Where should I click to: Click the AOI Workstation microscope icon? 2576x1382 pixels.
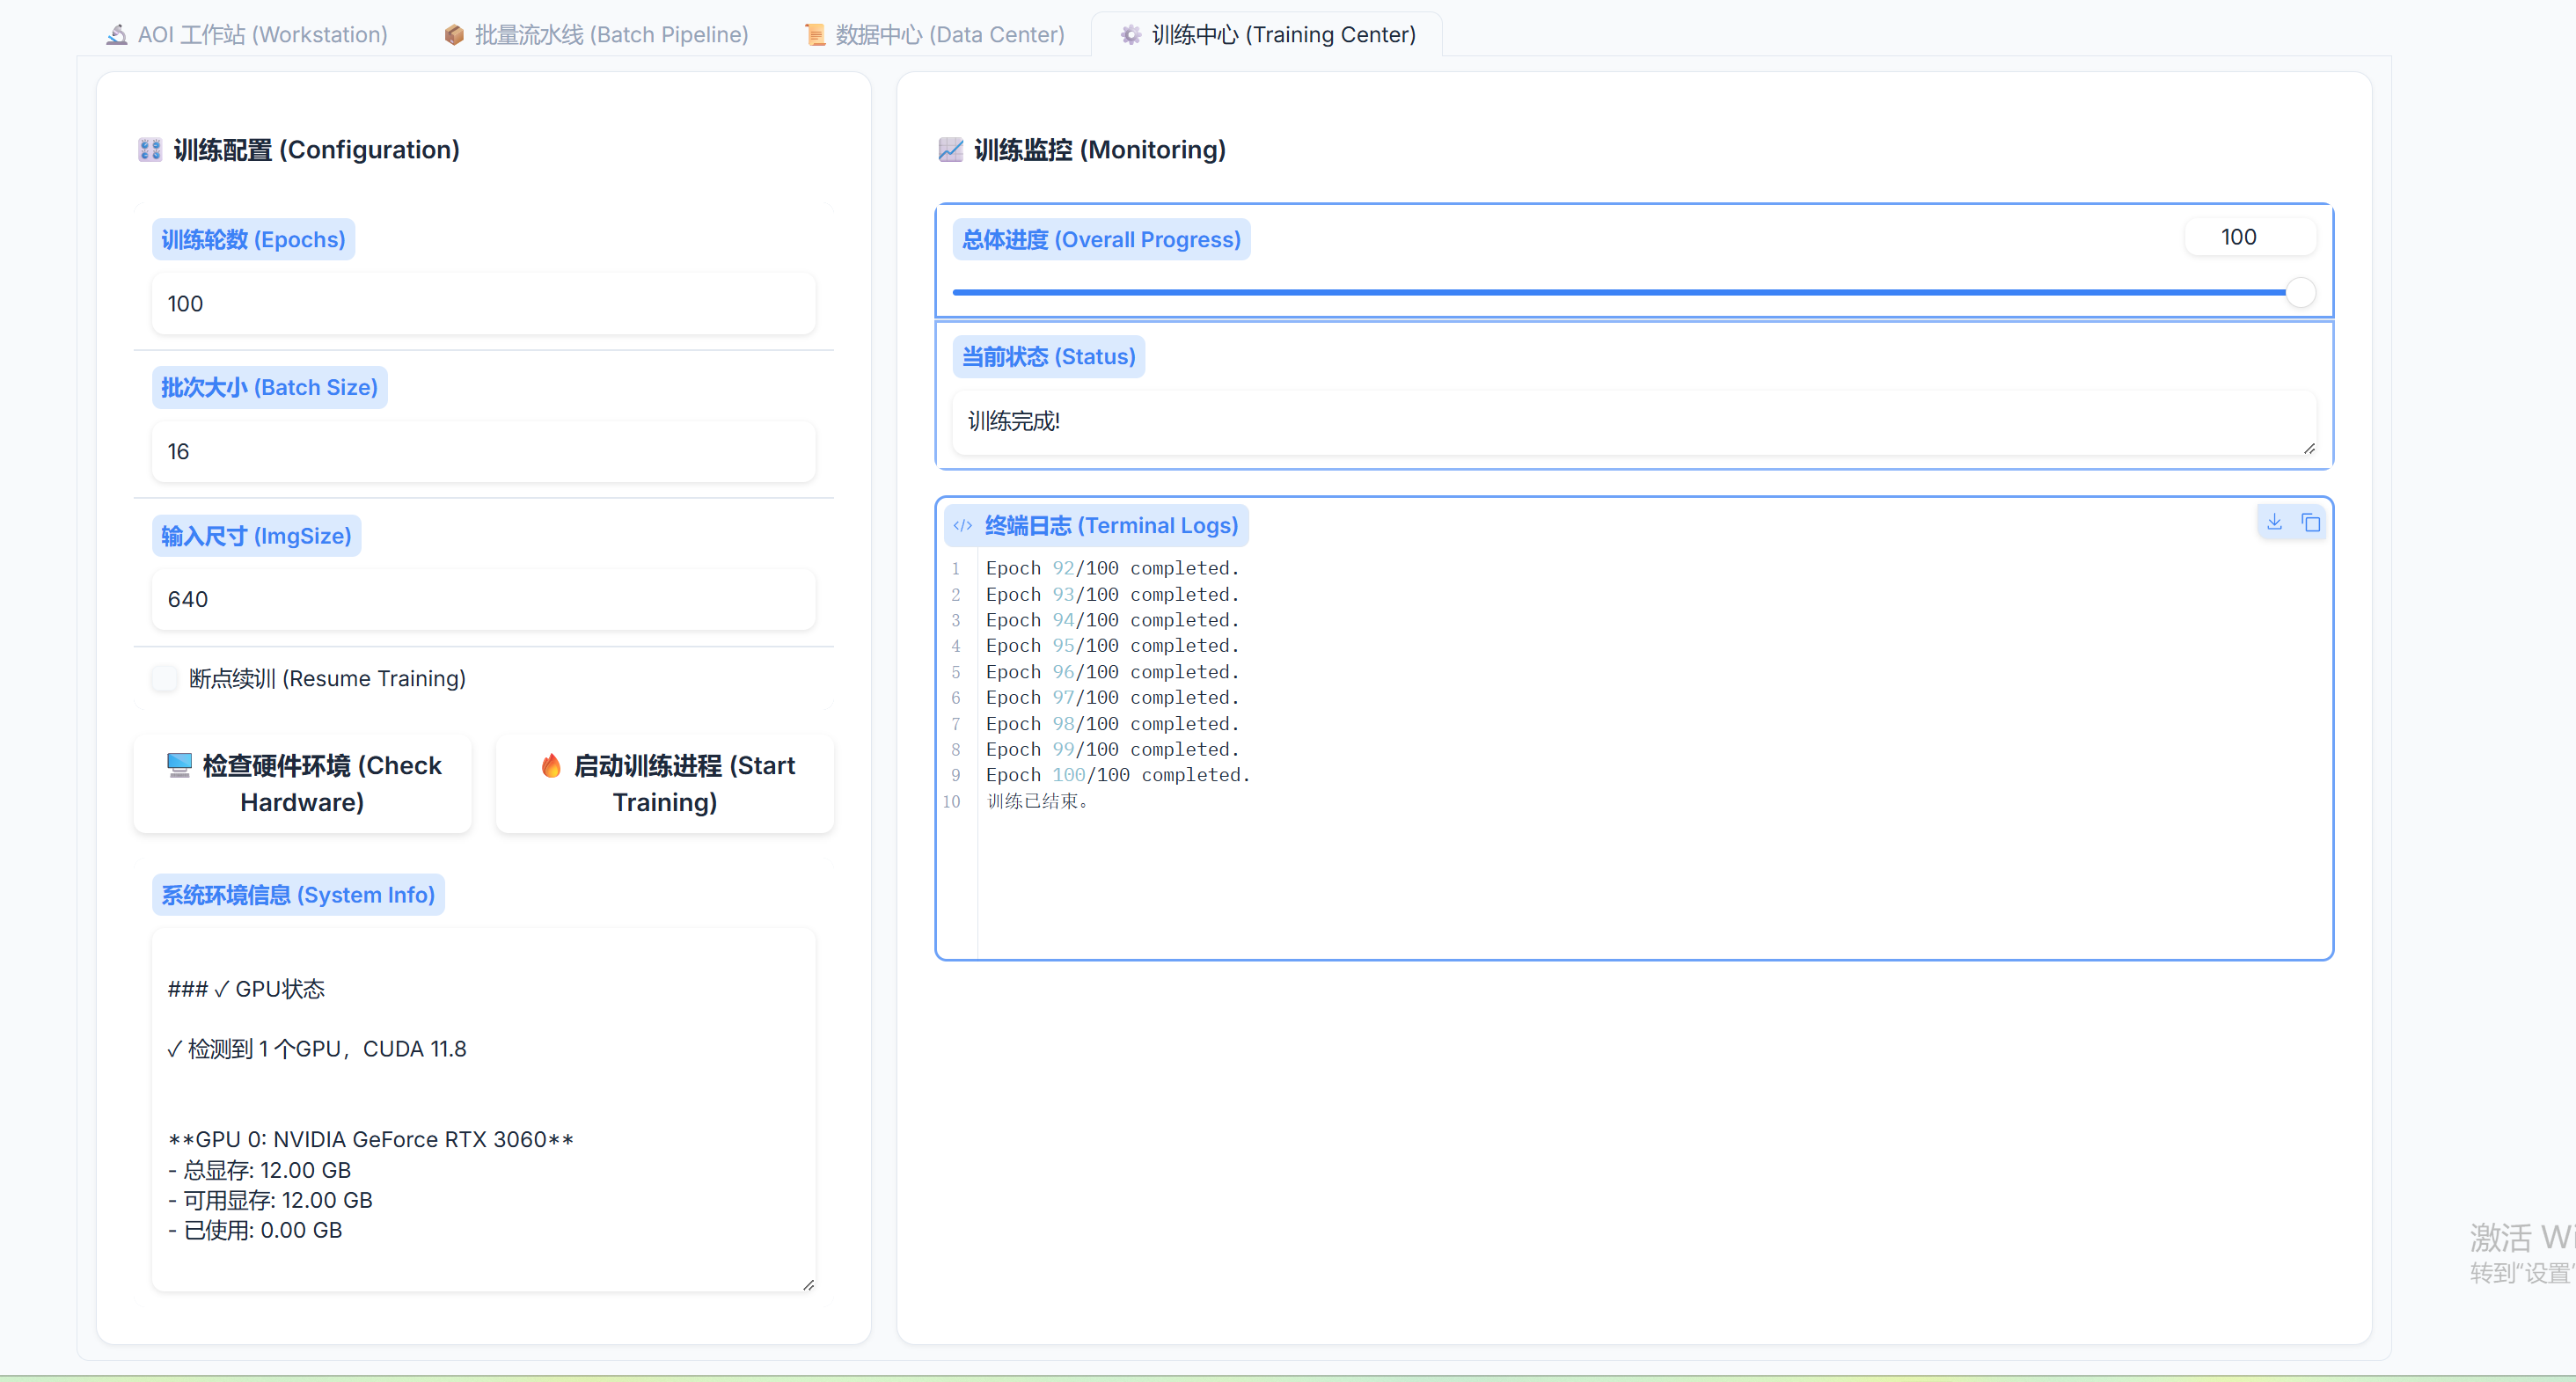(x=117, y=35)
